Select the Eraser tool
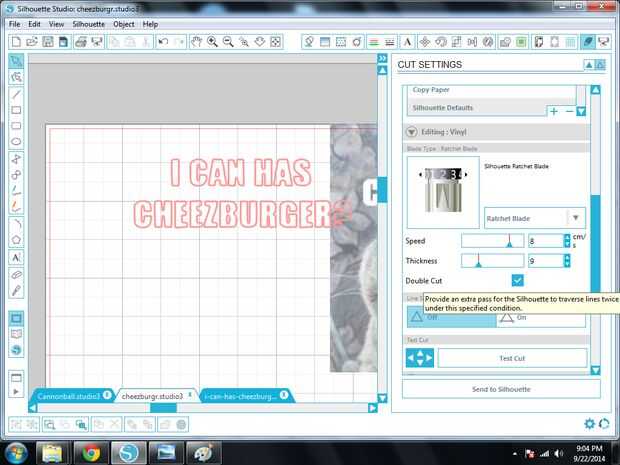The height and width of the screenshot is (465, 620). pos(16,274)
